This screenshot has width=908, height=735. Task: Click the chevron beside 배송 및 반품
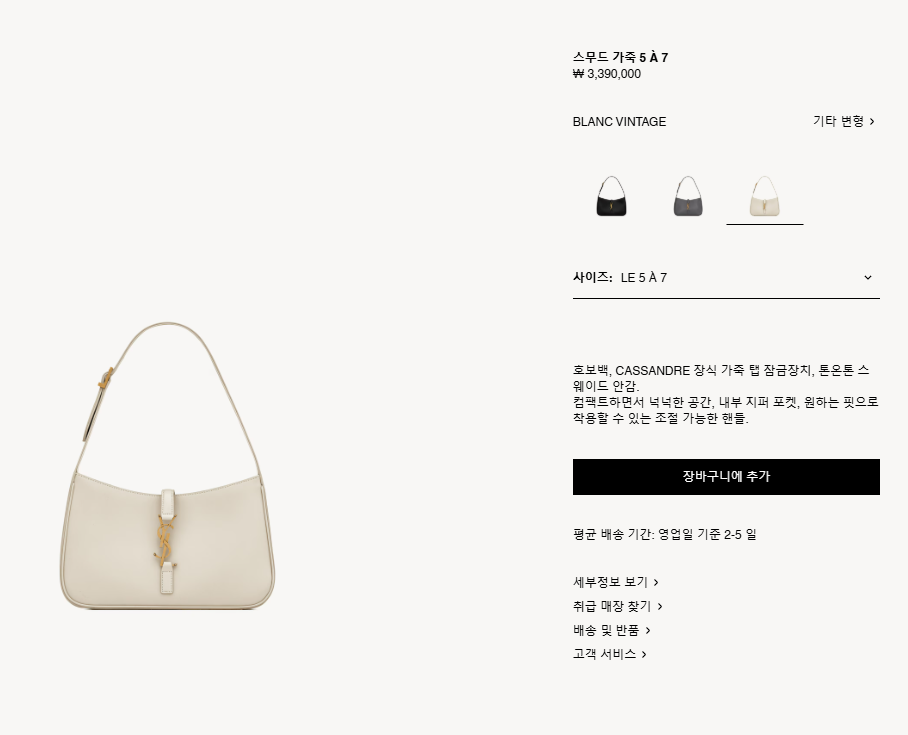[648, 630]
